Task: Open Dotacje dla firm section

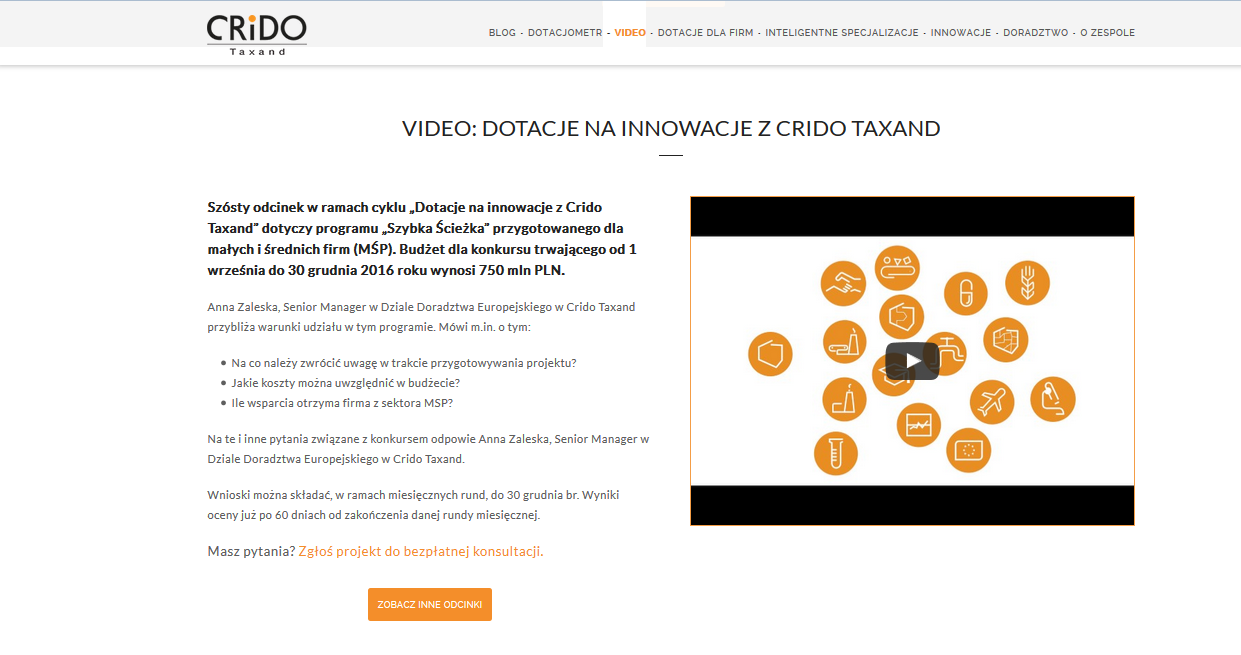Action: pos(705,33)
